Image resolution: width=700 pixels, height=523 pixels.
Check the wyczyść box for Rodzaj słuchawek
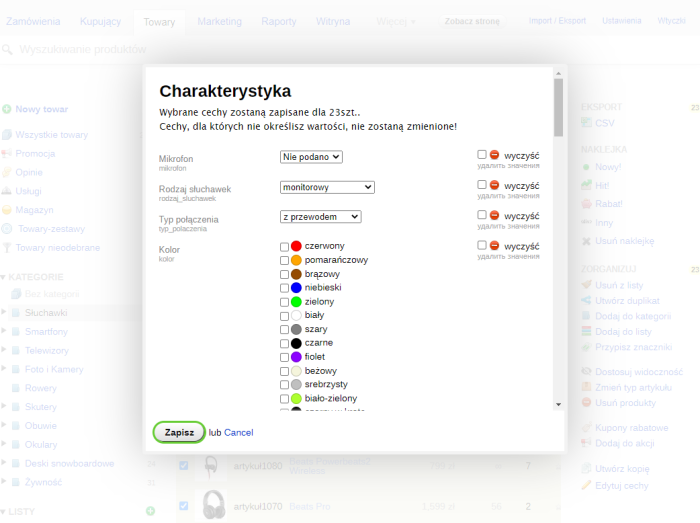coord(482,185)
